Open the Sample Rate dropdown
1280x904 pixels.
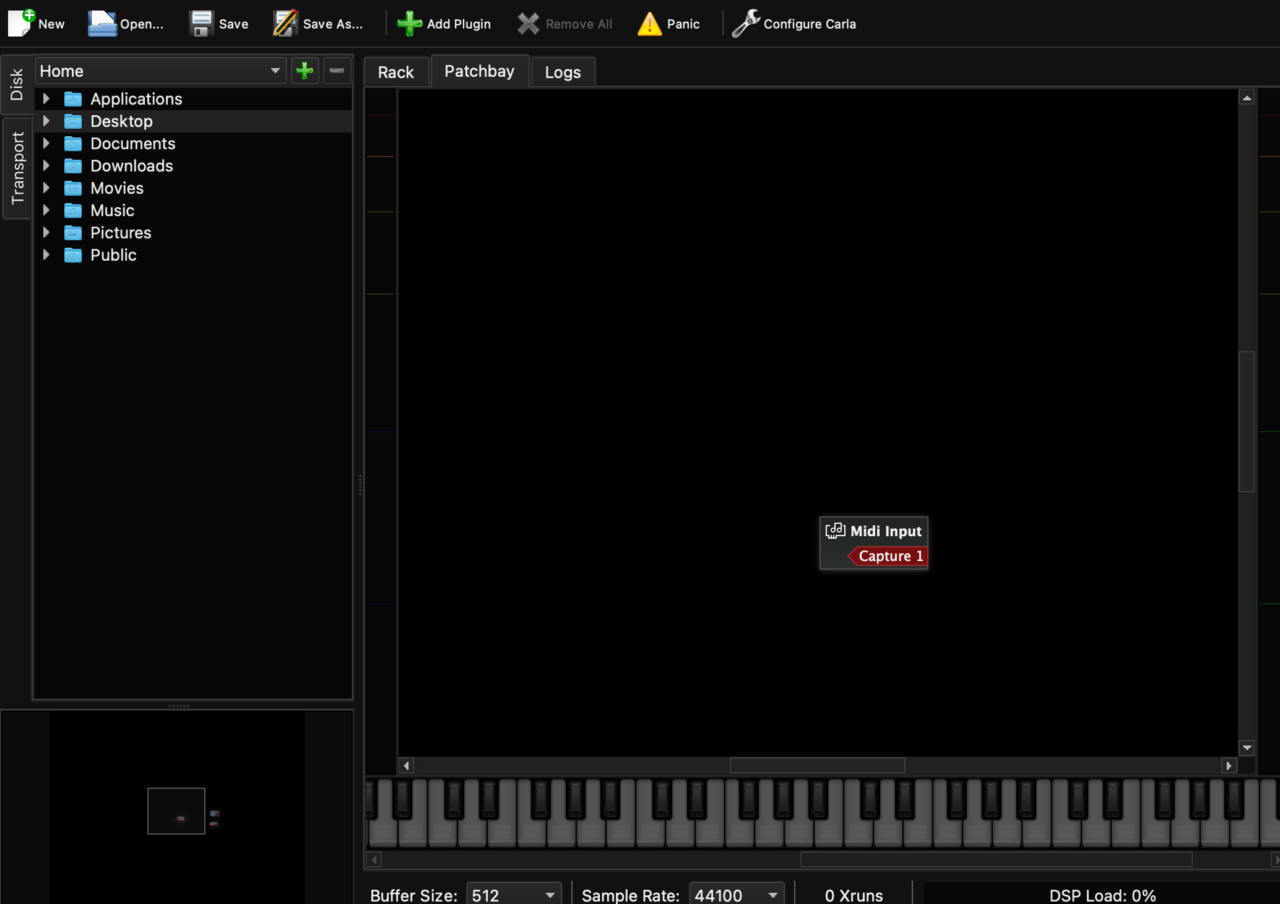point(737,895)
